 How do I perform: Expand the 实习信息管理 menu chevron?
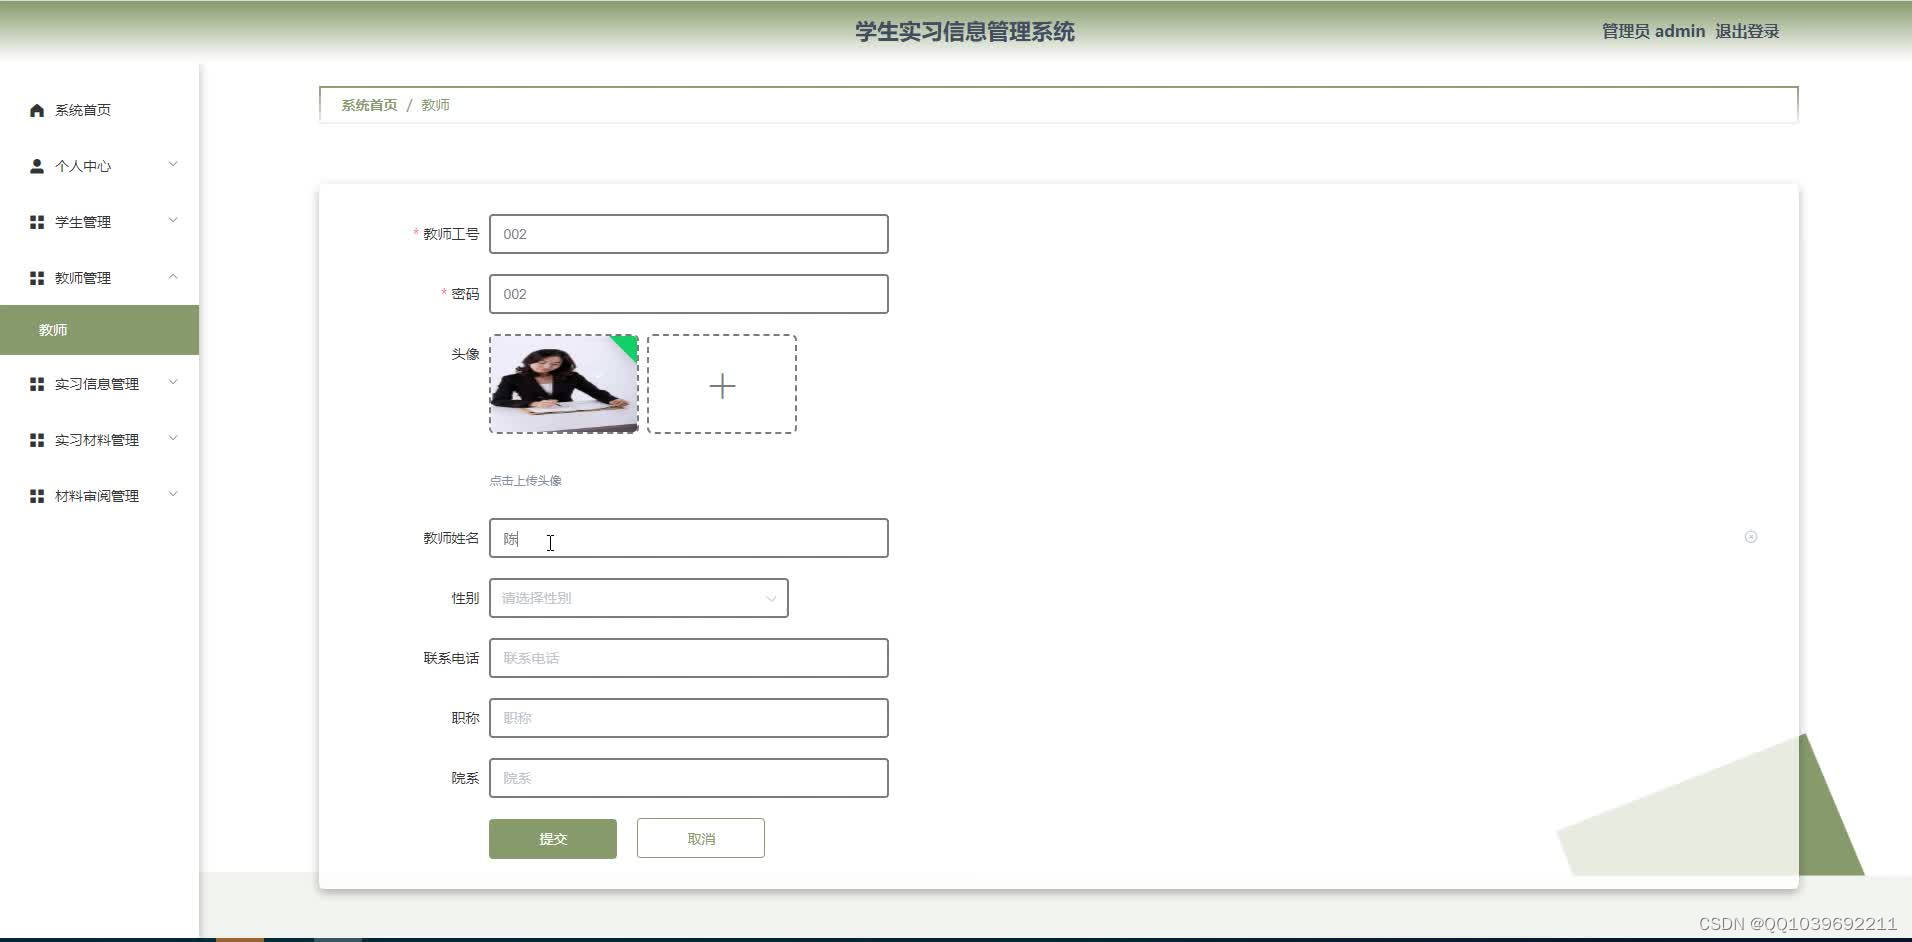pyautogui.click(x=173, y=383)
